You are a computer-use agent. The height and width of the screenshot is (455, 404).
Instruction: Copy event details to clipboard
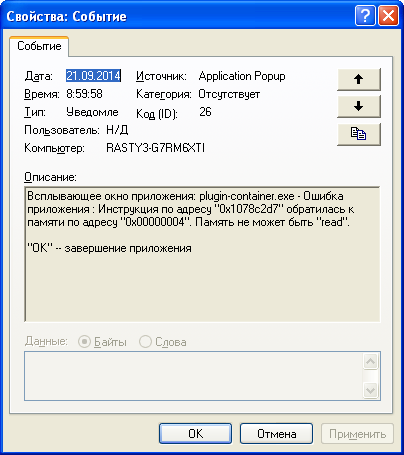[x=359, y=134]
